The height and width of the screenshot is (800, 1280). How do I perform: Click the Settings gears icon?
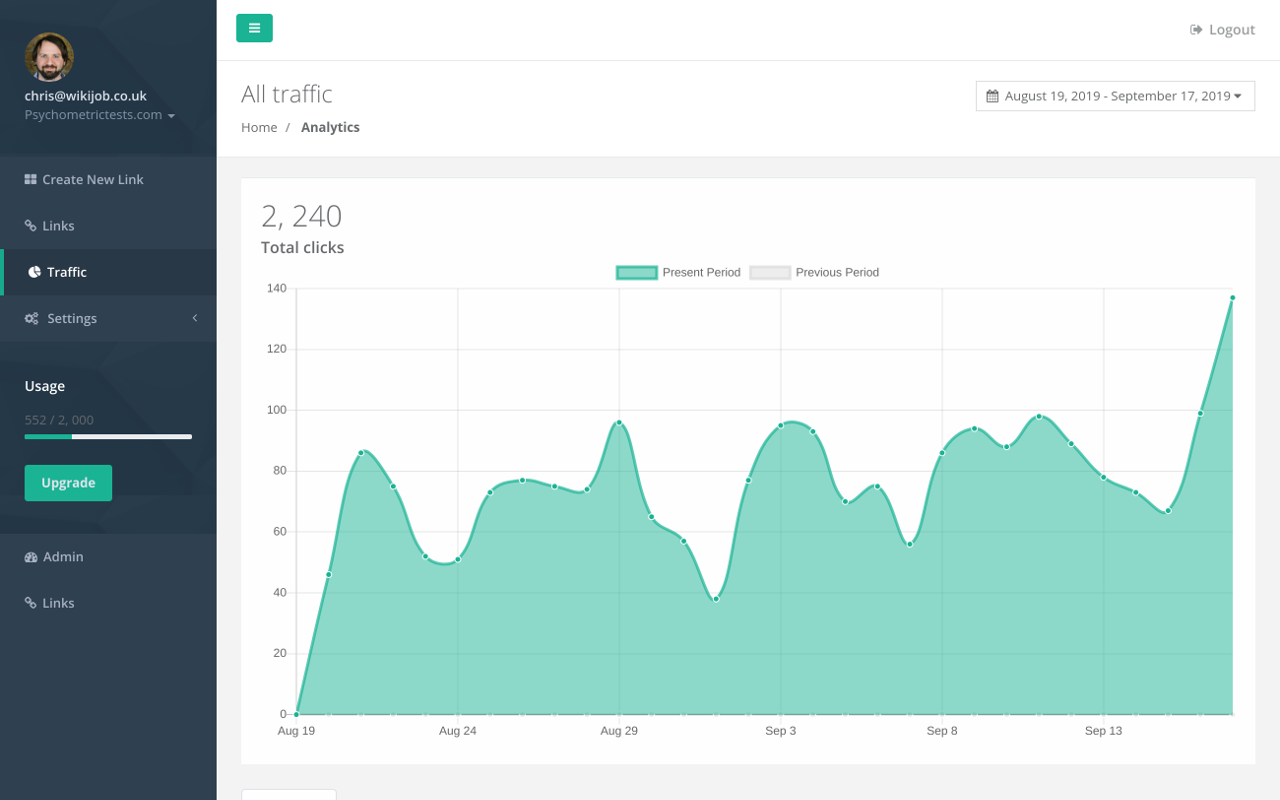[x=32, y=318]
